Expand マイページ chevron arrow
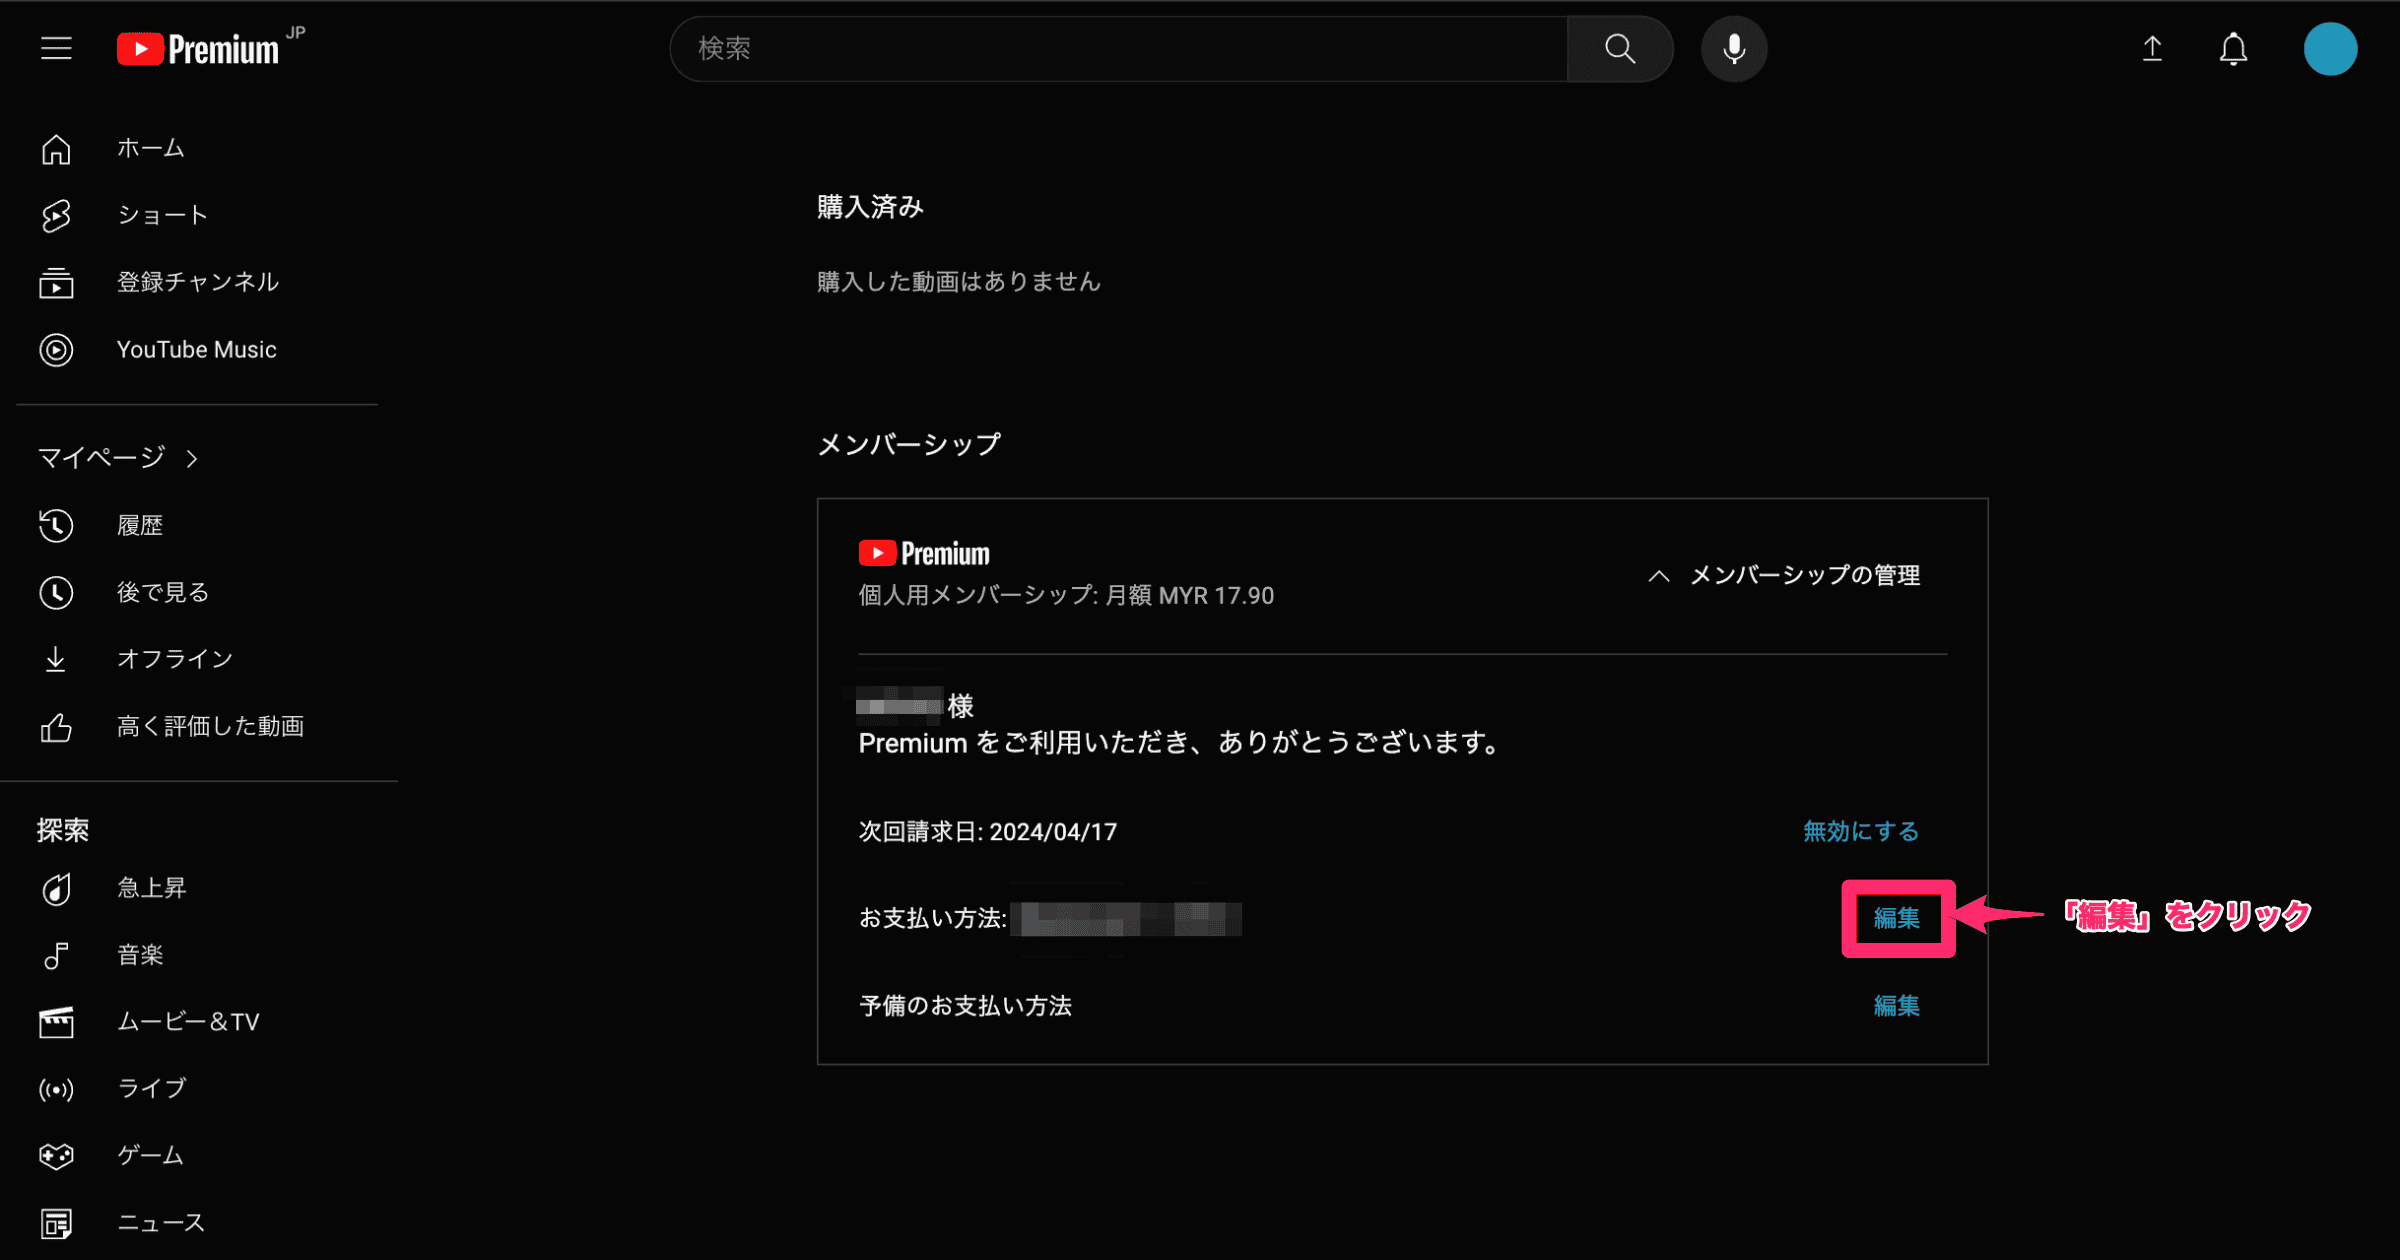Image resolution: width=2400 pixels, height=1260 pixels. pyautogui.click(x=192, y=458)
